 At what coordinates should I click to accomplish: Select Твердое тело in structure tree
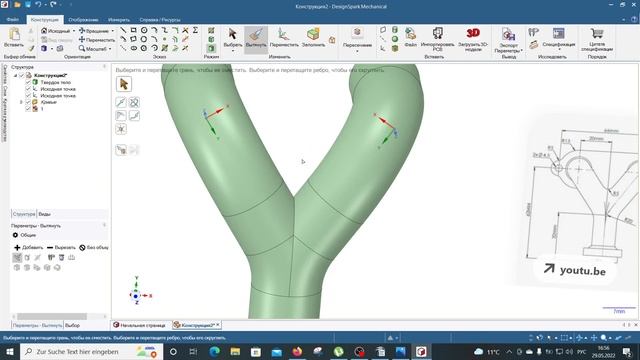coord(56,82)
